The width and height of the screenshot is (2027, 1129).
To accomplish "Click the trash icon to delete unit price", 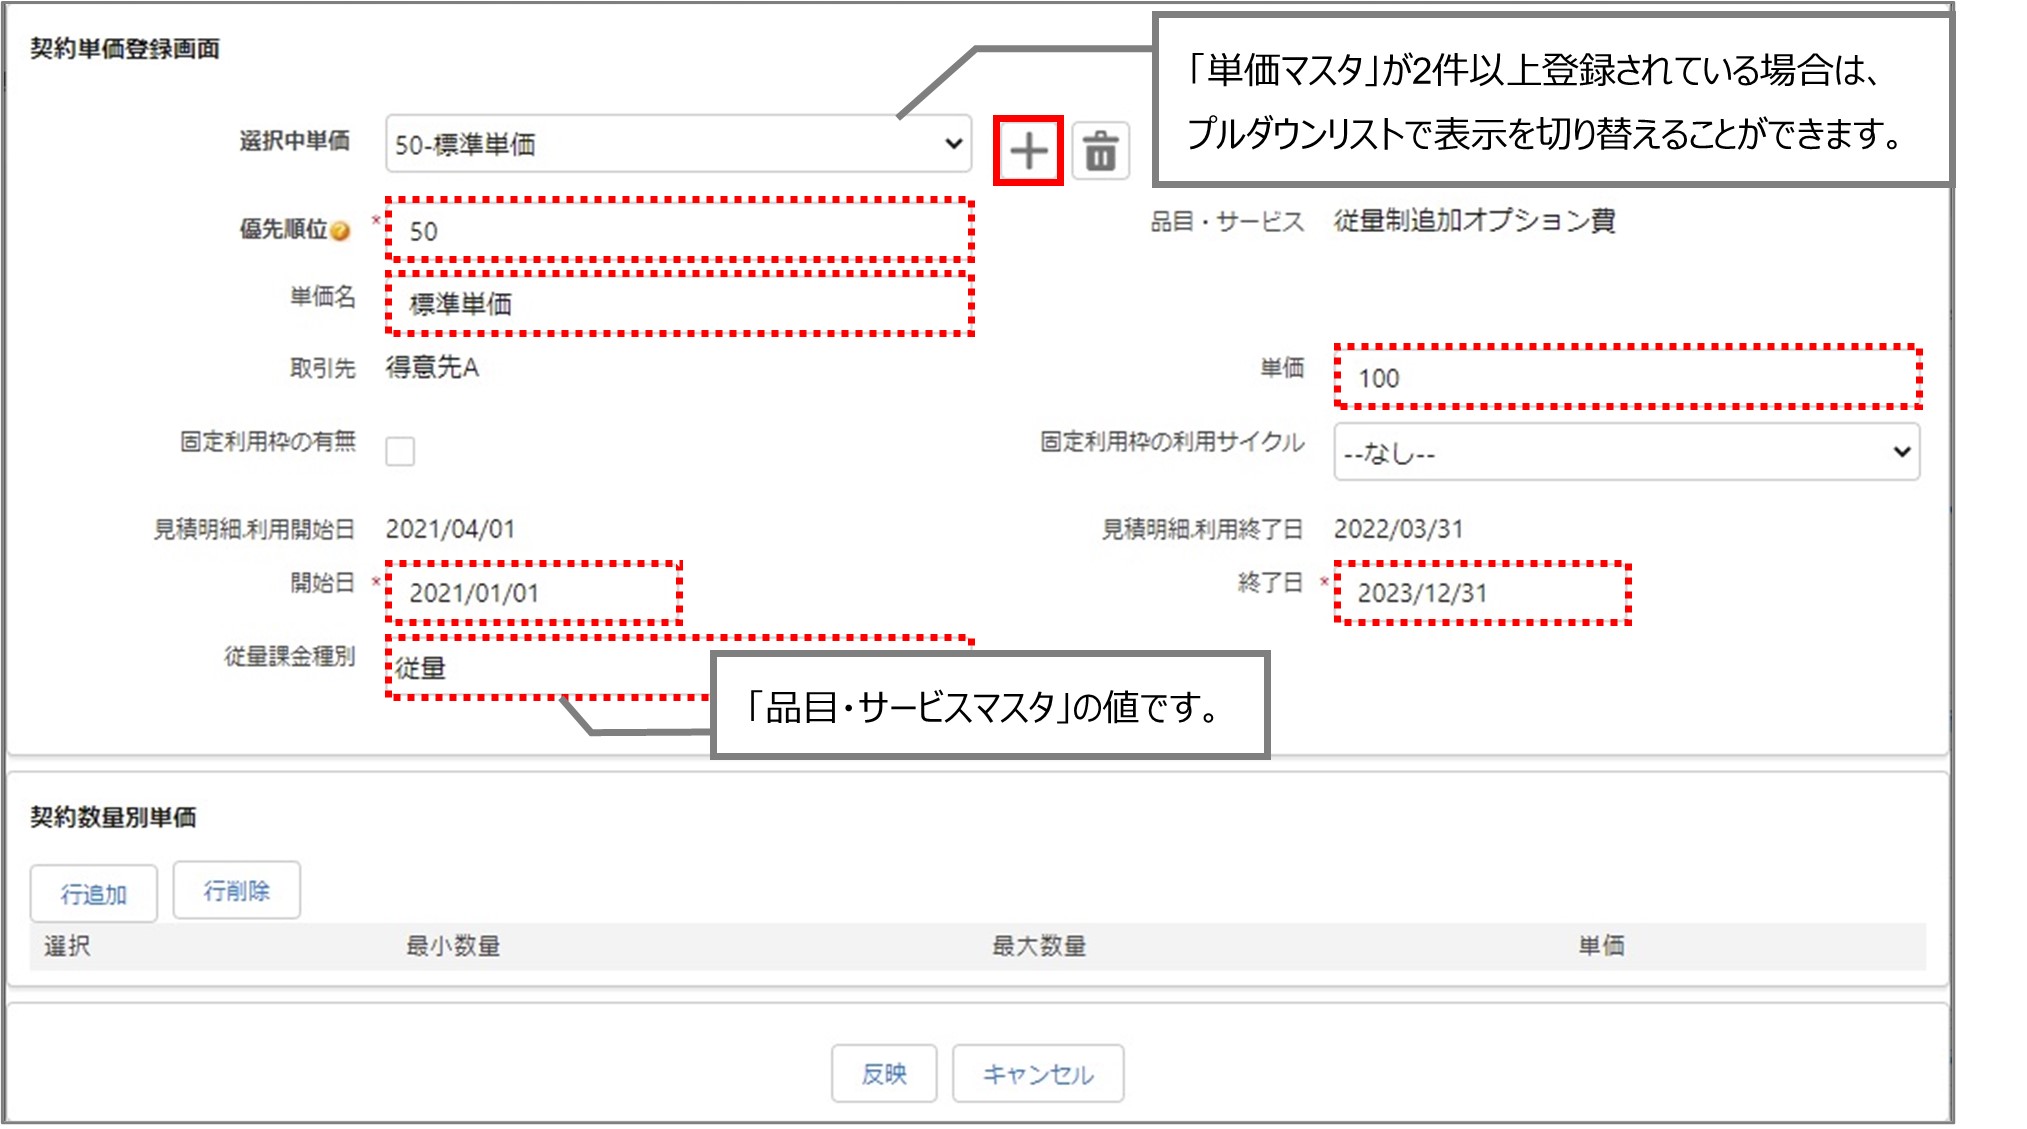I will tap(1100, 151).
